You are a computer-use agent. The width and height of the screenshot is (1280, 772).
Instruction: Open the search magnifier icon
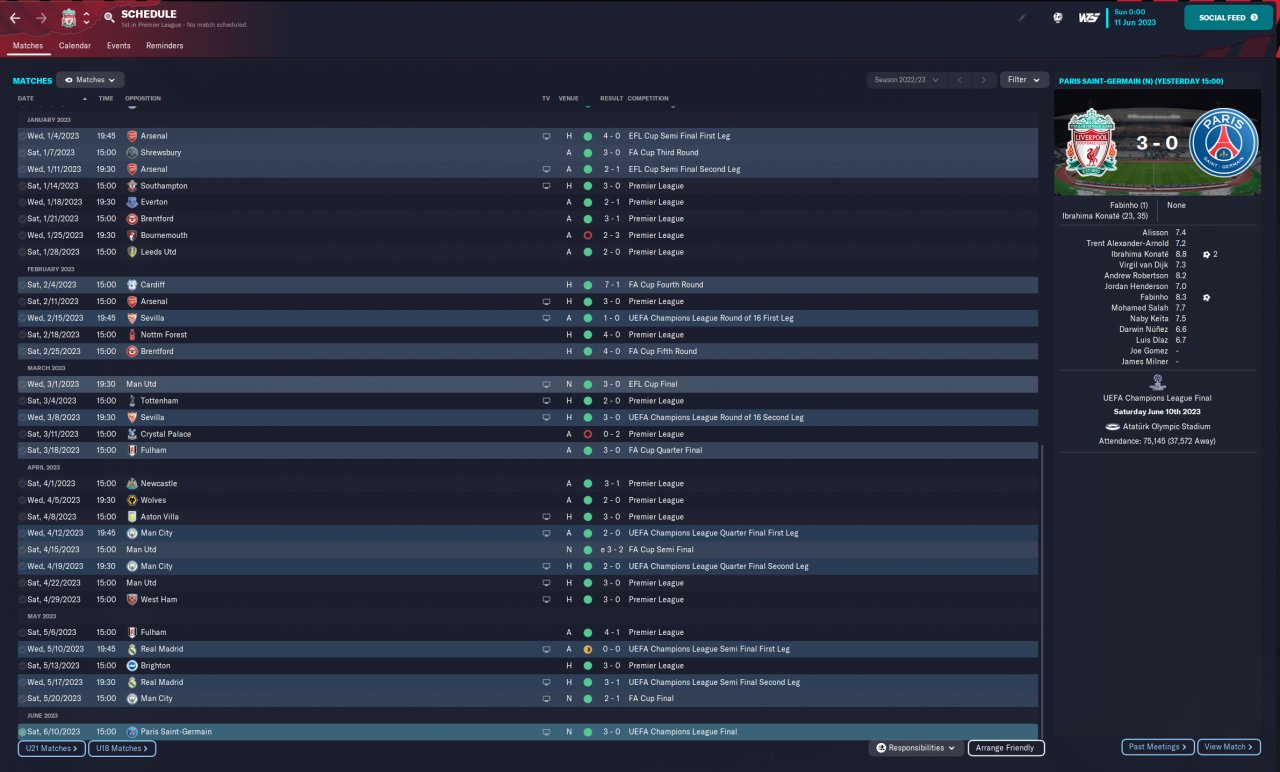[108, 18]
